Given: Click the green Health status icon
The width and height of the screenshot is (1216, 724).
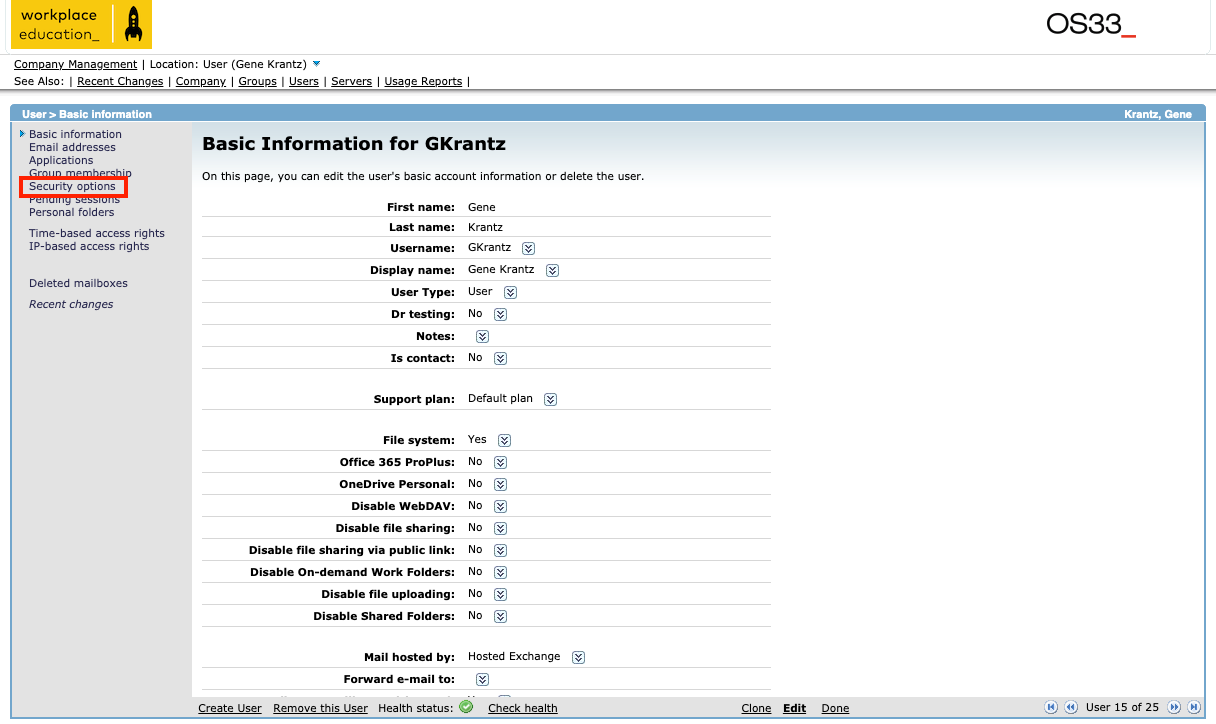Looking at the screenshot, I should coord(466,707).
